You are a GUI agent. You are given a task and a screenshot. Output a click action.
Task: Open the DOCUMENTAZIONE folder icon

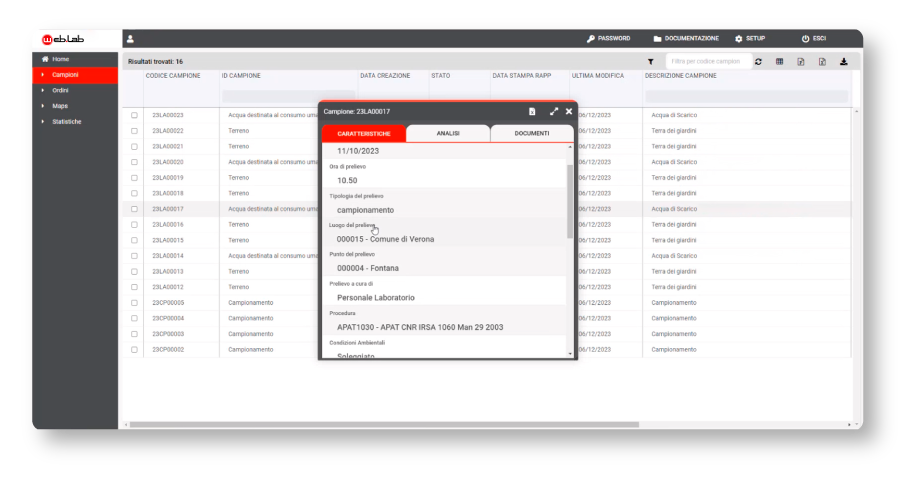(x=657, y=38)
